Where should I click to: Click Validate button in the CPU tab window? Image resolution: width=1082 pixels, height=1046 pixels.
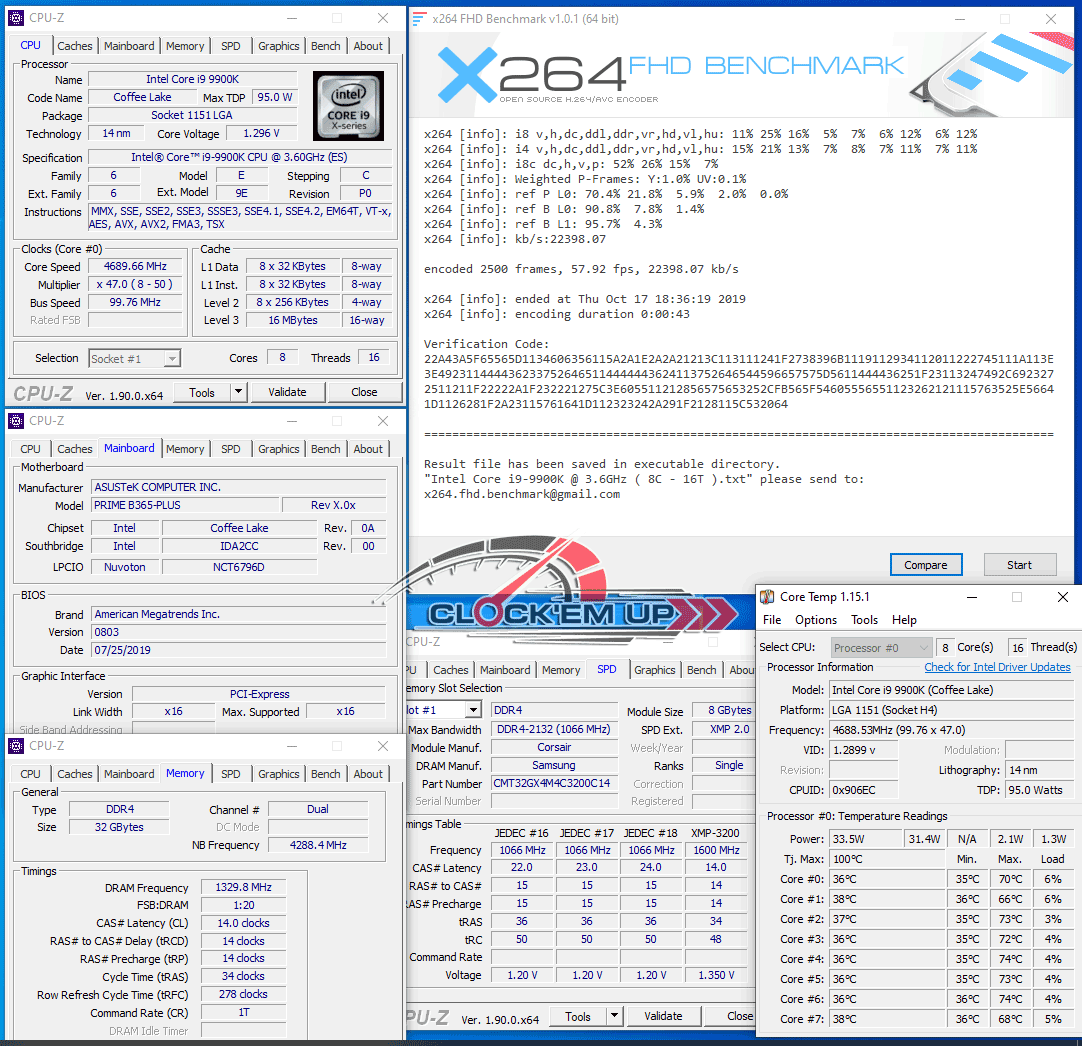click(x=287, y=393)
